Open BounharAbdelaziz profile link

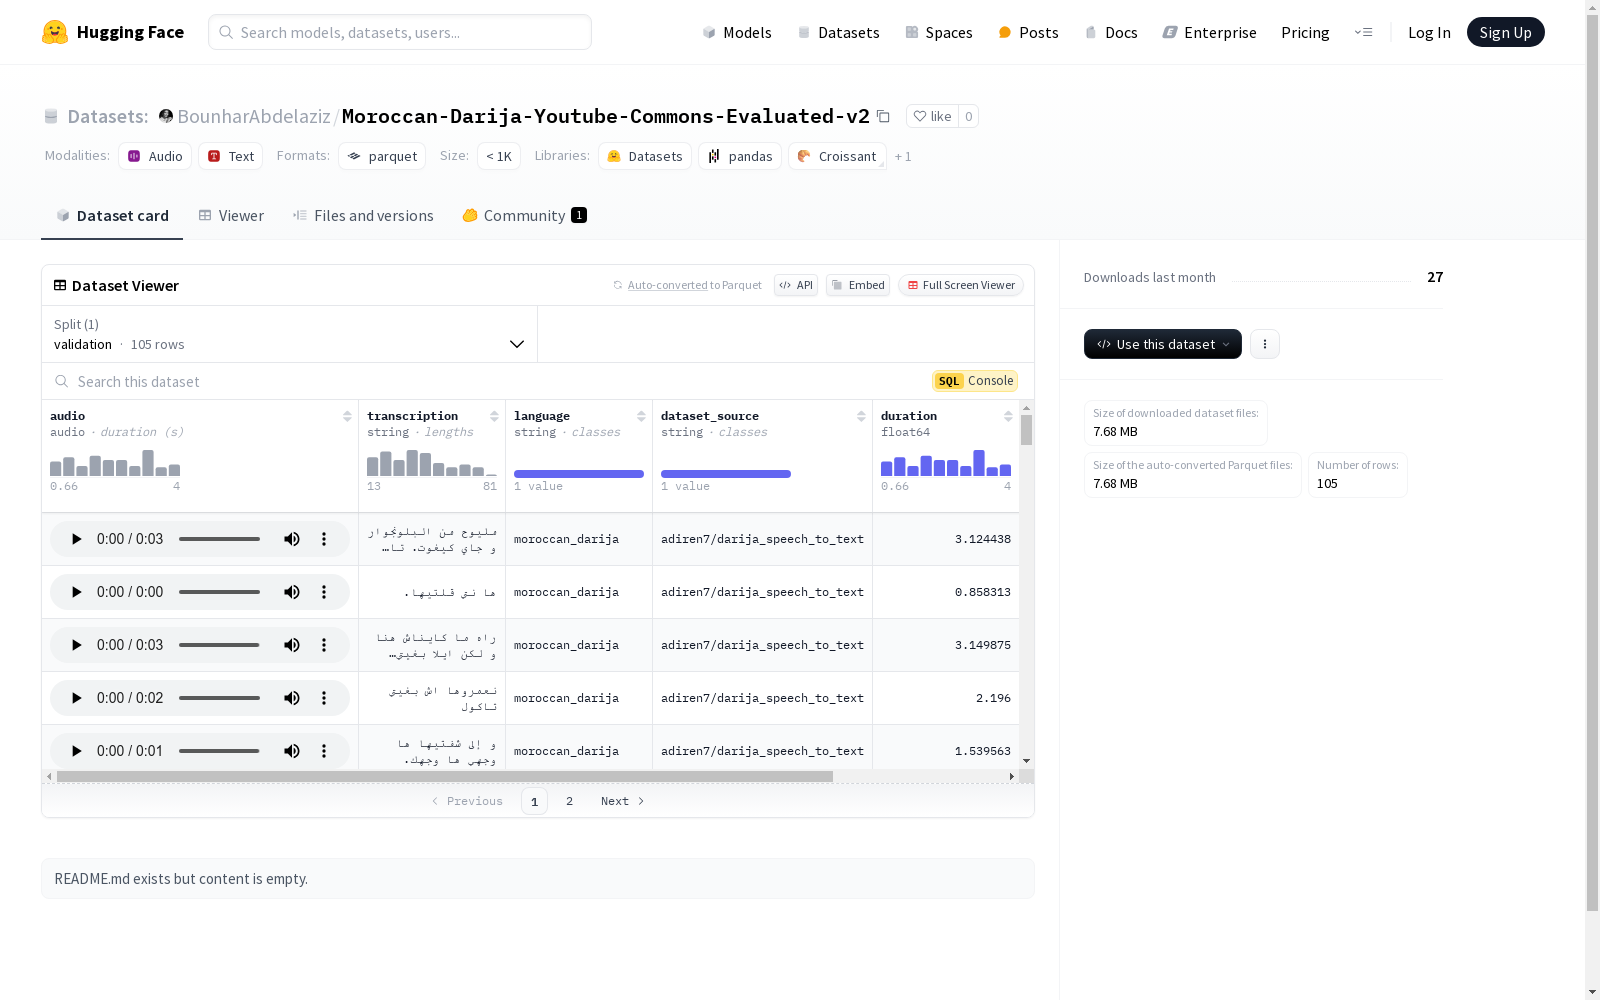click(x=254, y=116)
